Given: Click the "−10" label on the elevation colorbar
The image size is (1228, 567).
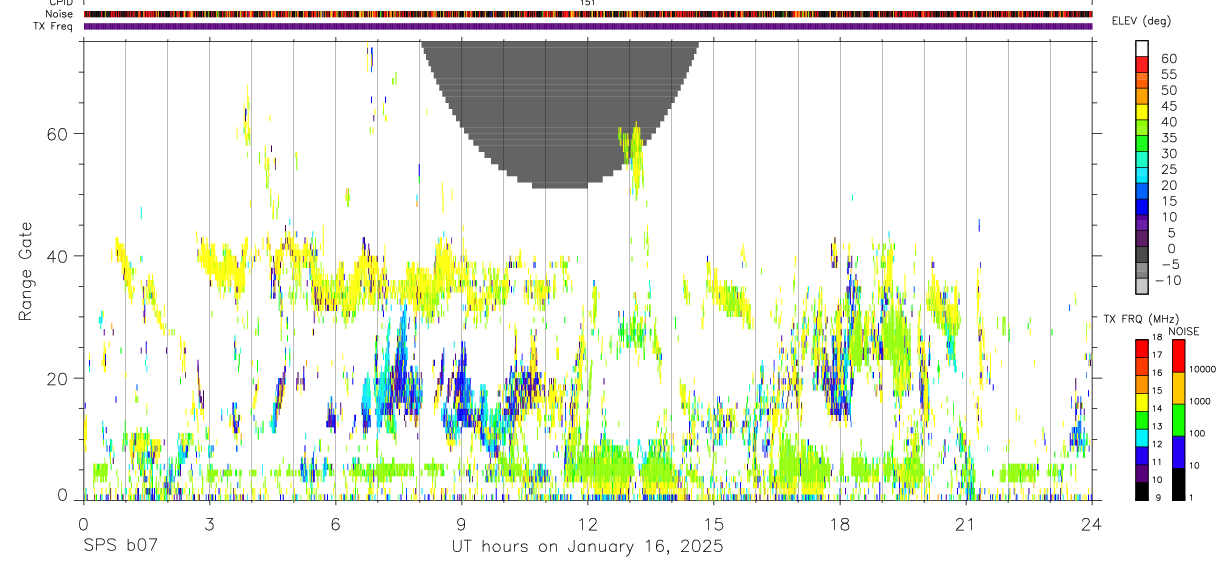Looking at the screenshot, I should tap(1170, 280).
